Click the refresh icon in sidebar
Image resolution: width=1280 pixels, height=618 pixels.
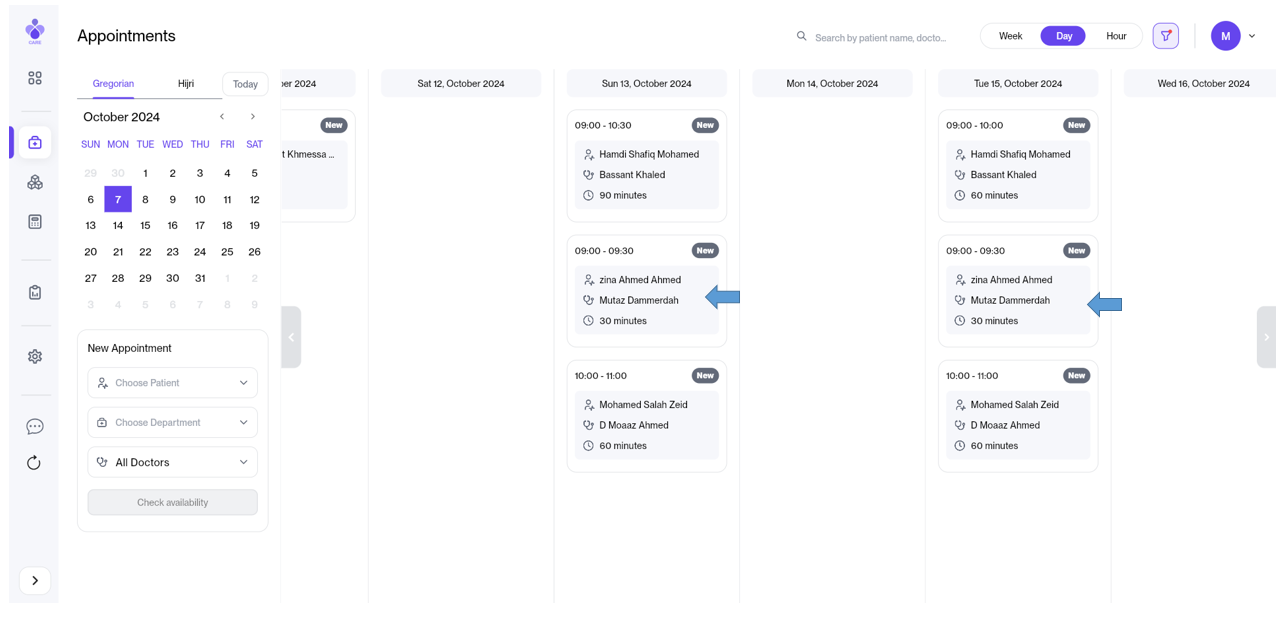pos(35,463)
